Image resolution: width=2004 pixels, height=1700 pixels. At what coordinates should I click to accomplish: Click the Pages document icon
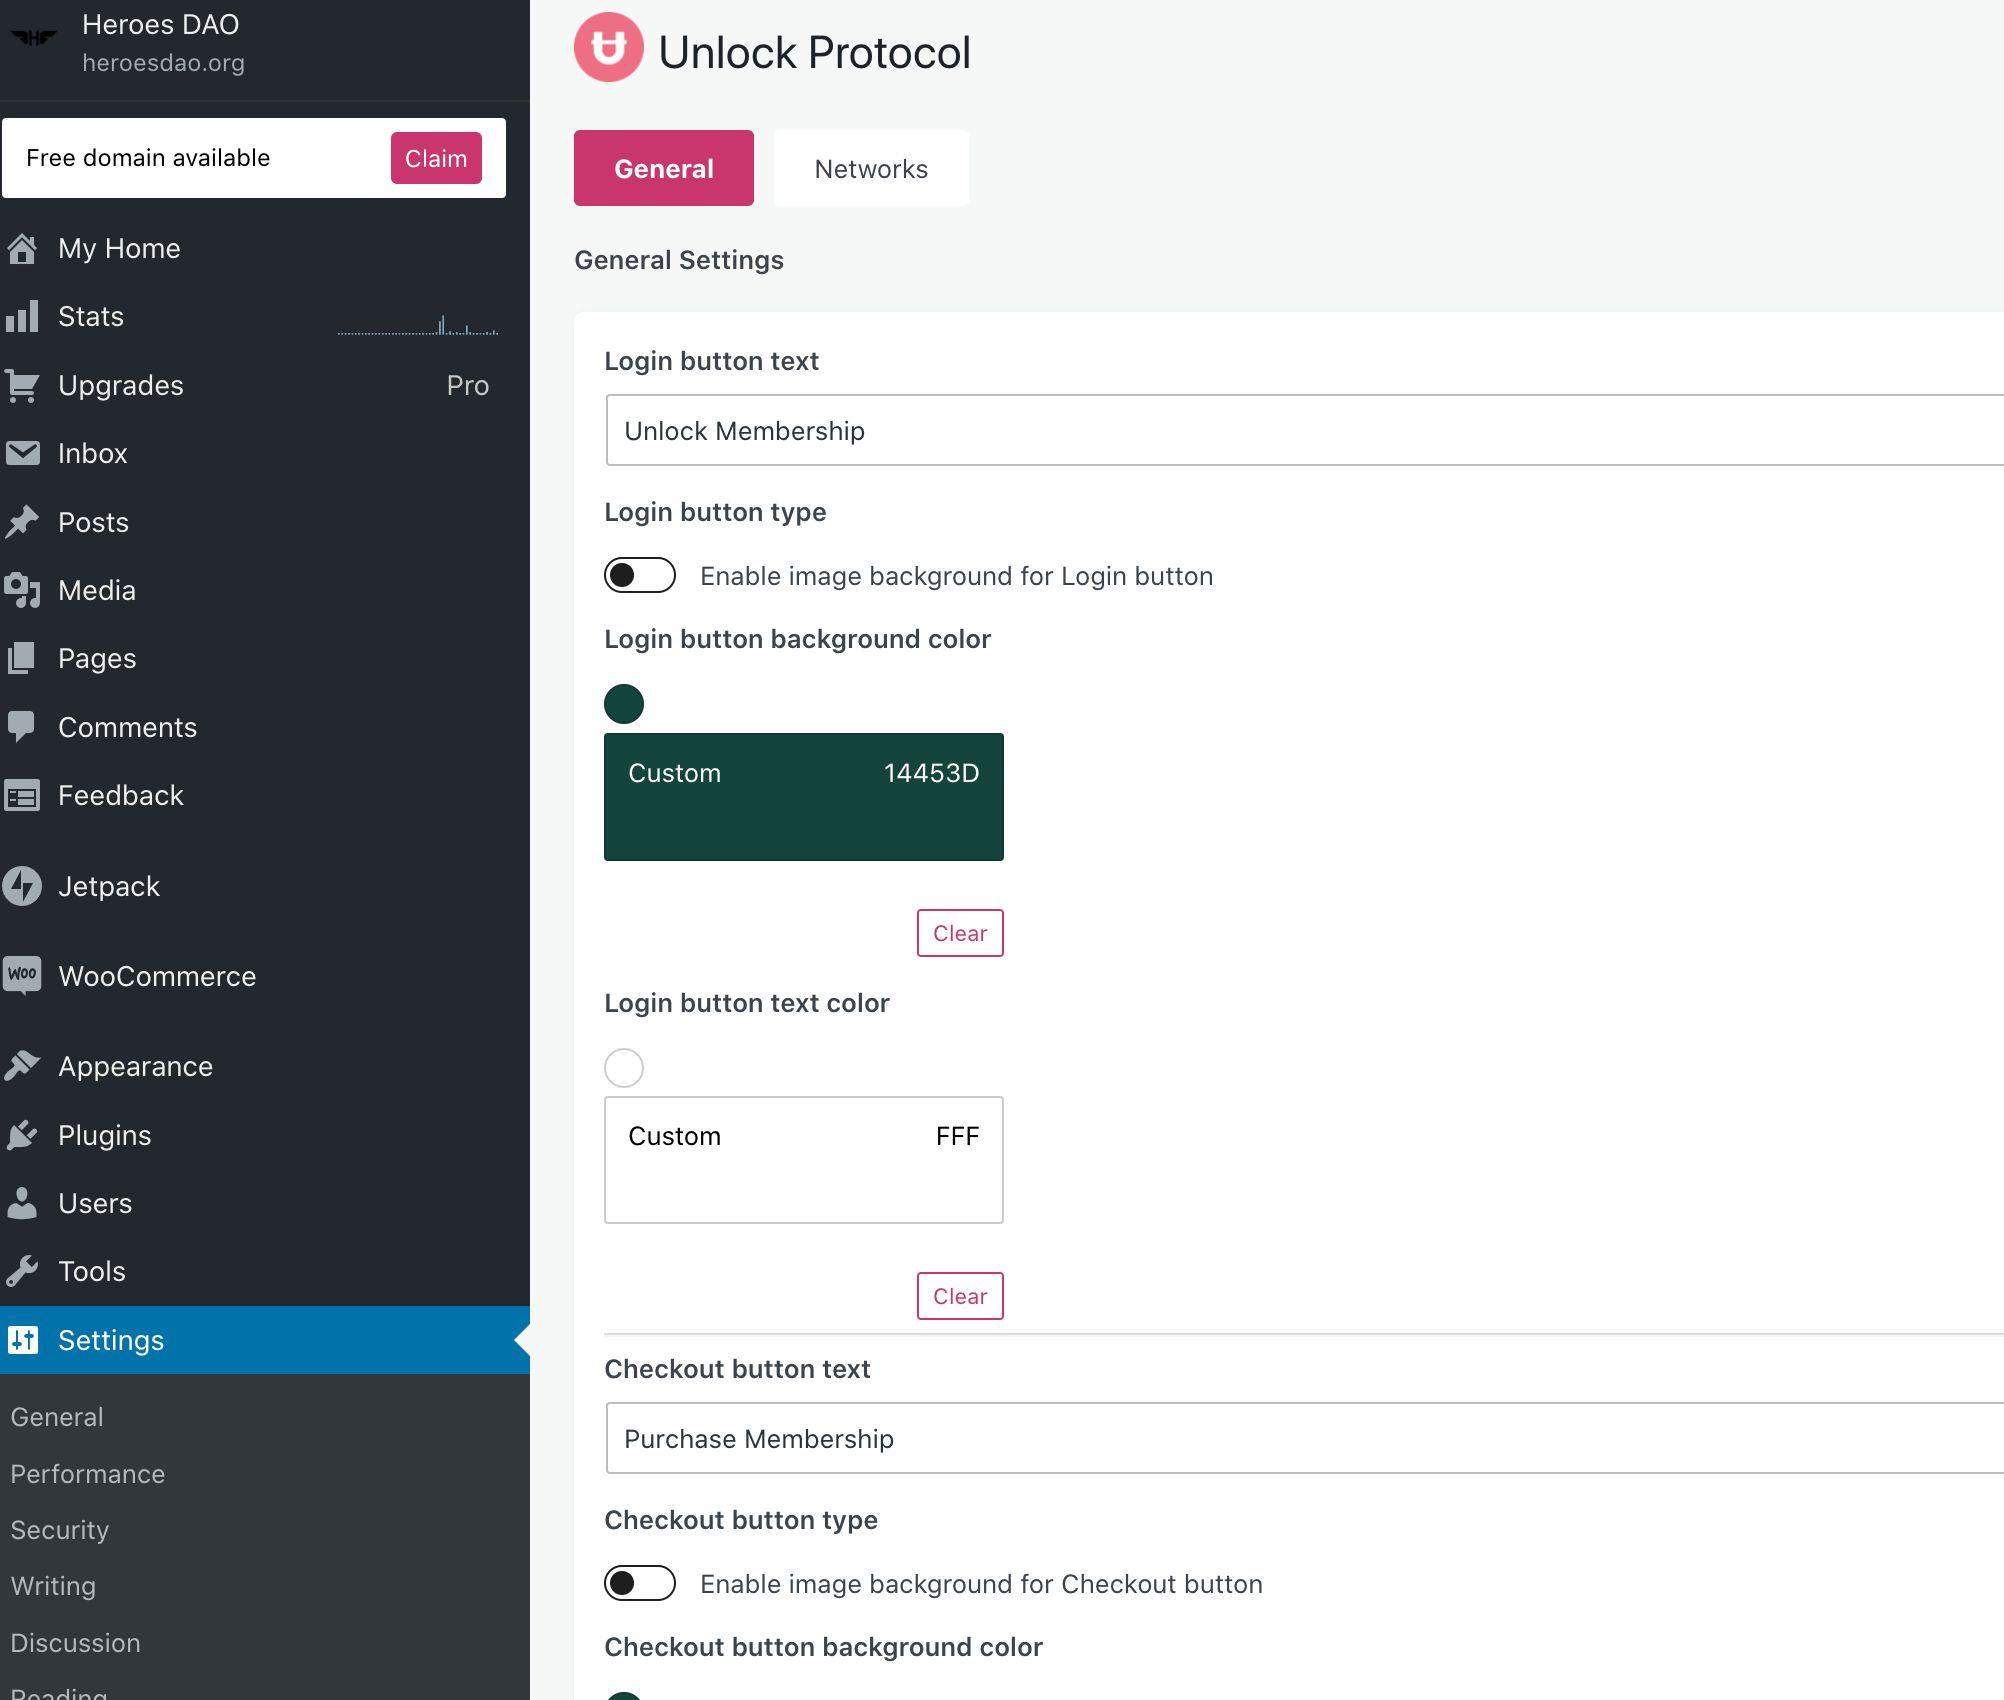point(22,658)
